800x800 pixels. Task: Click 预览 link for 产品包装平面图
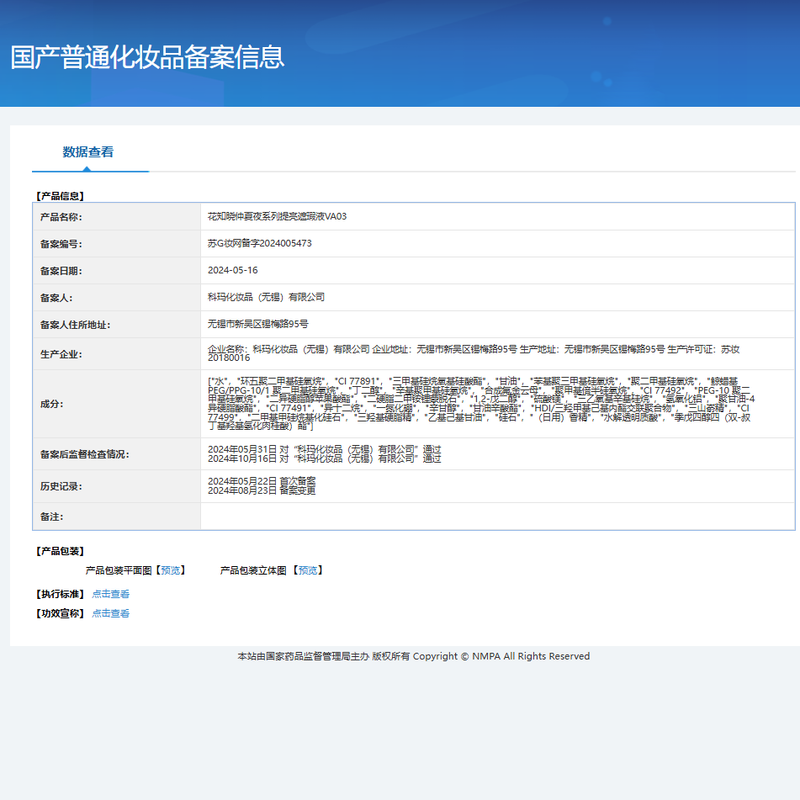[171, 570]
